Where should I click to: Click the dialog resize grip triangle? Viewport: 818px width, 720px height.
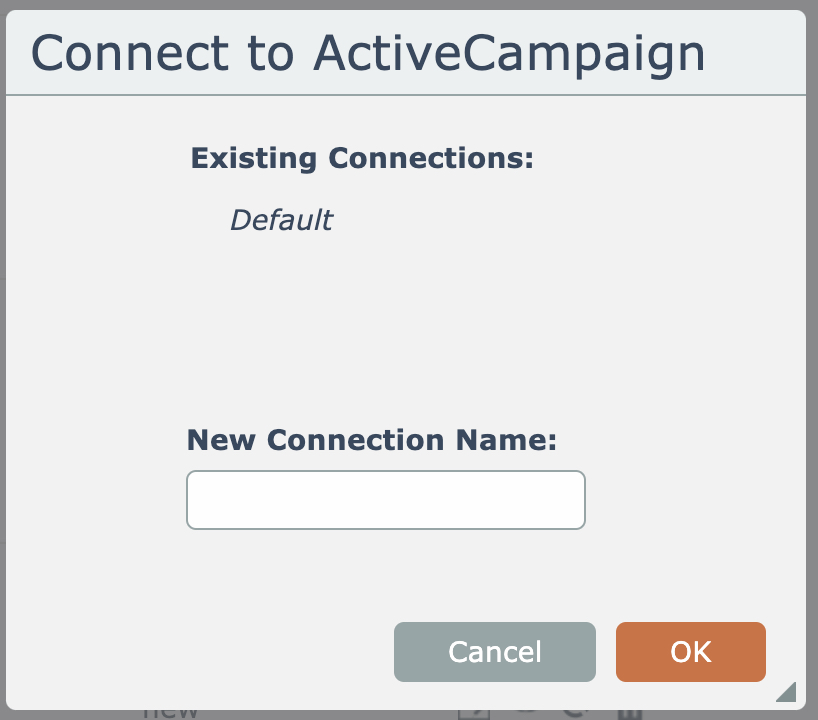pos(786,691)
